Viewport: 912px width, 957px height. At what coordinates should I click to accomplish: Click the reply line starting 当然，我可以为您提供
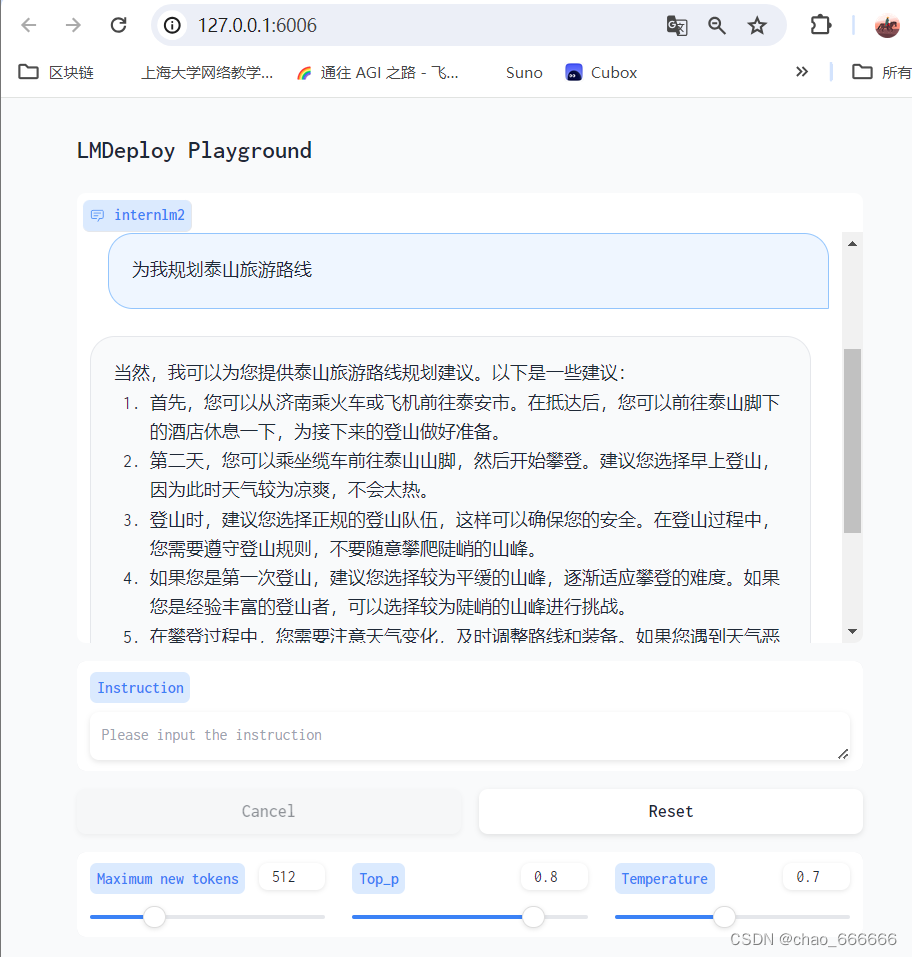(x=369, y=372)
